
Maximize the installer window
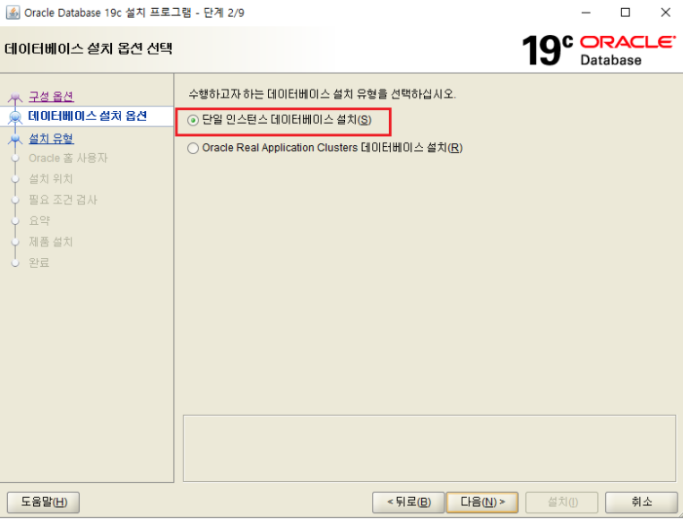pyautogui.click(x=625, y=12)
